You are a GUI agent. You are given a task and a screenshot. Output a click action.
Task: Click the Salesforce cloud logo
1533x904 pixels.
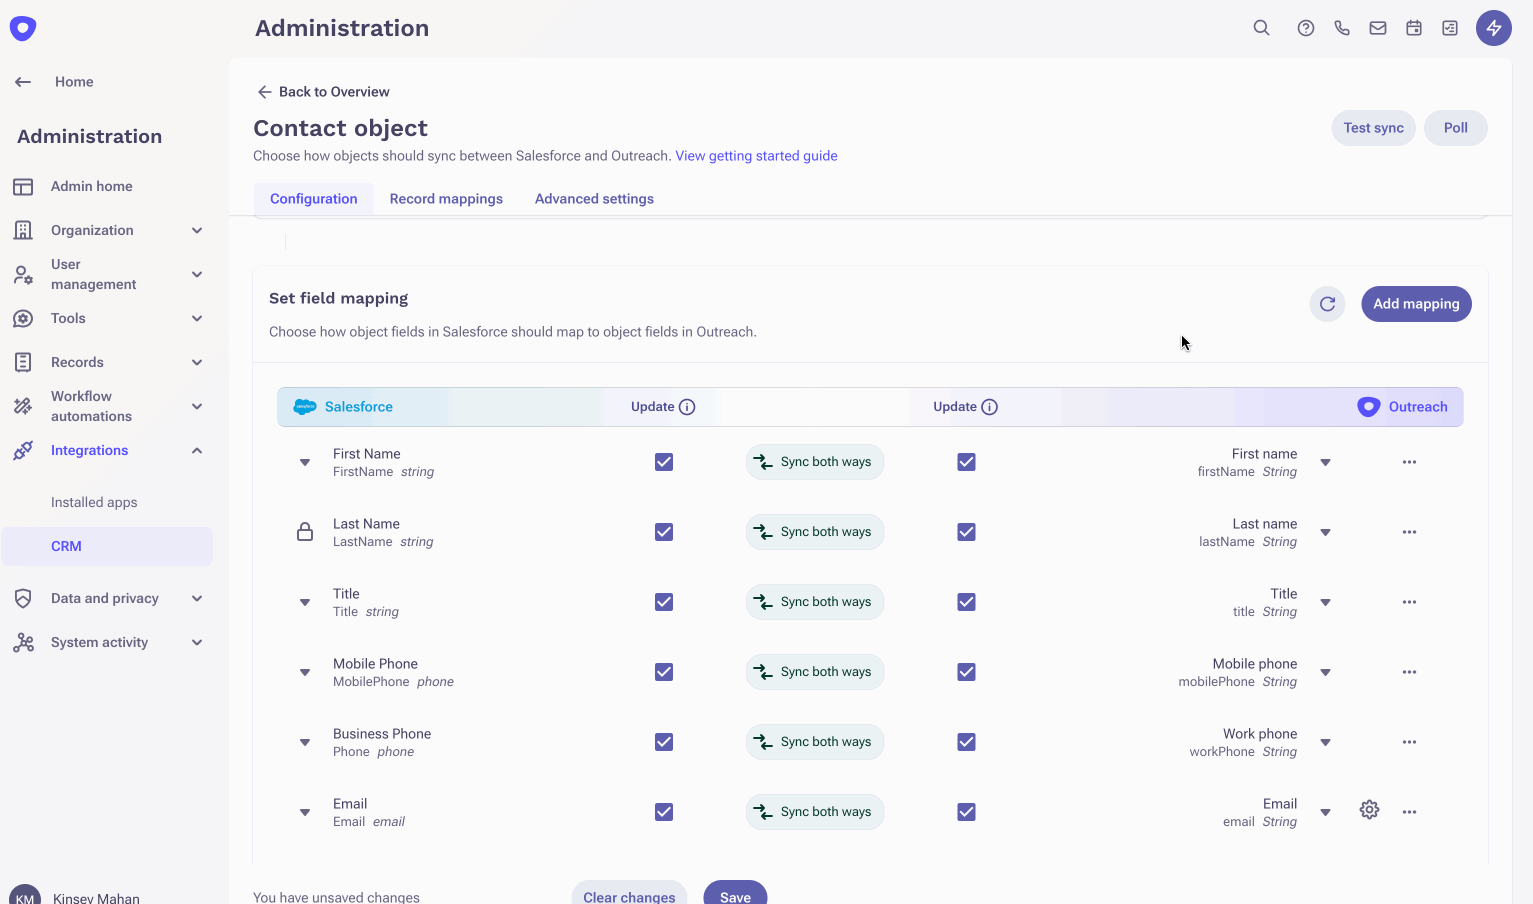point(305,407)
